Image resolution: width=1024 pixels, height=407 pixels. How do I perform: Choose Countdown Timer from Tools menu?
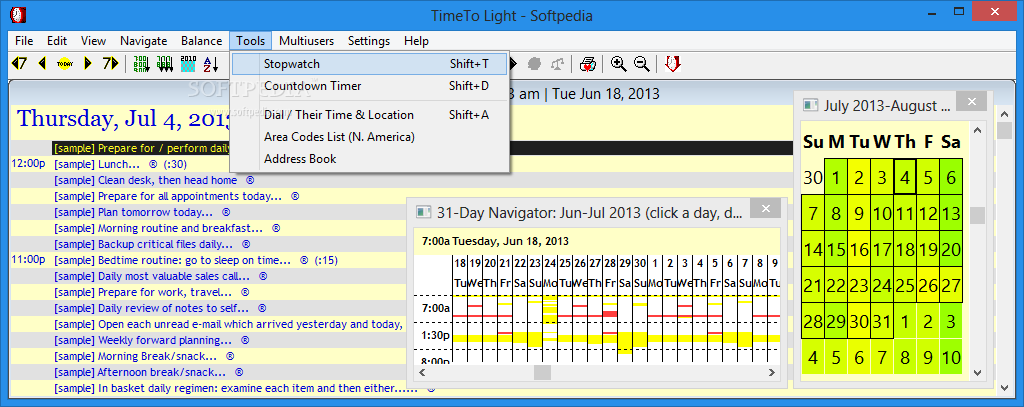pyautogui.click(x=370, y=86)
